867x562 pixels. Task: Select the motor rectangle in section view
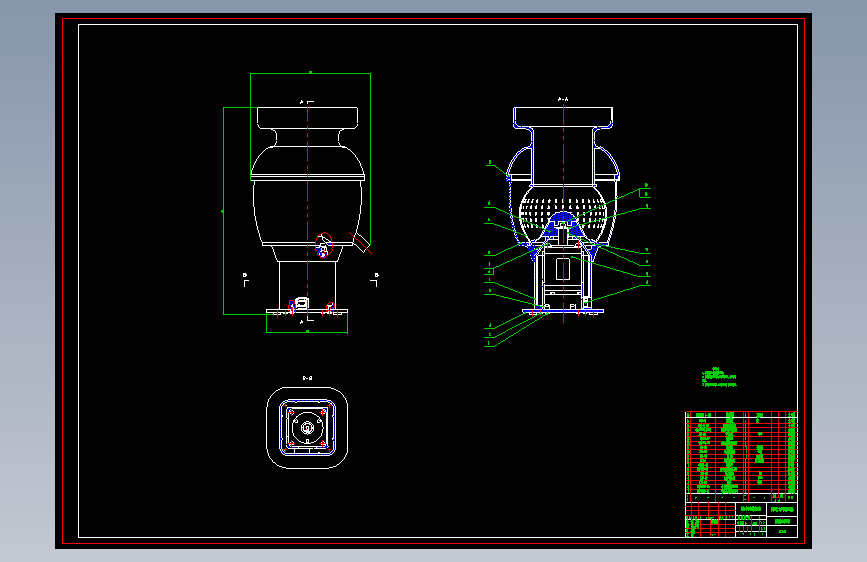pos(563,269)
